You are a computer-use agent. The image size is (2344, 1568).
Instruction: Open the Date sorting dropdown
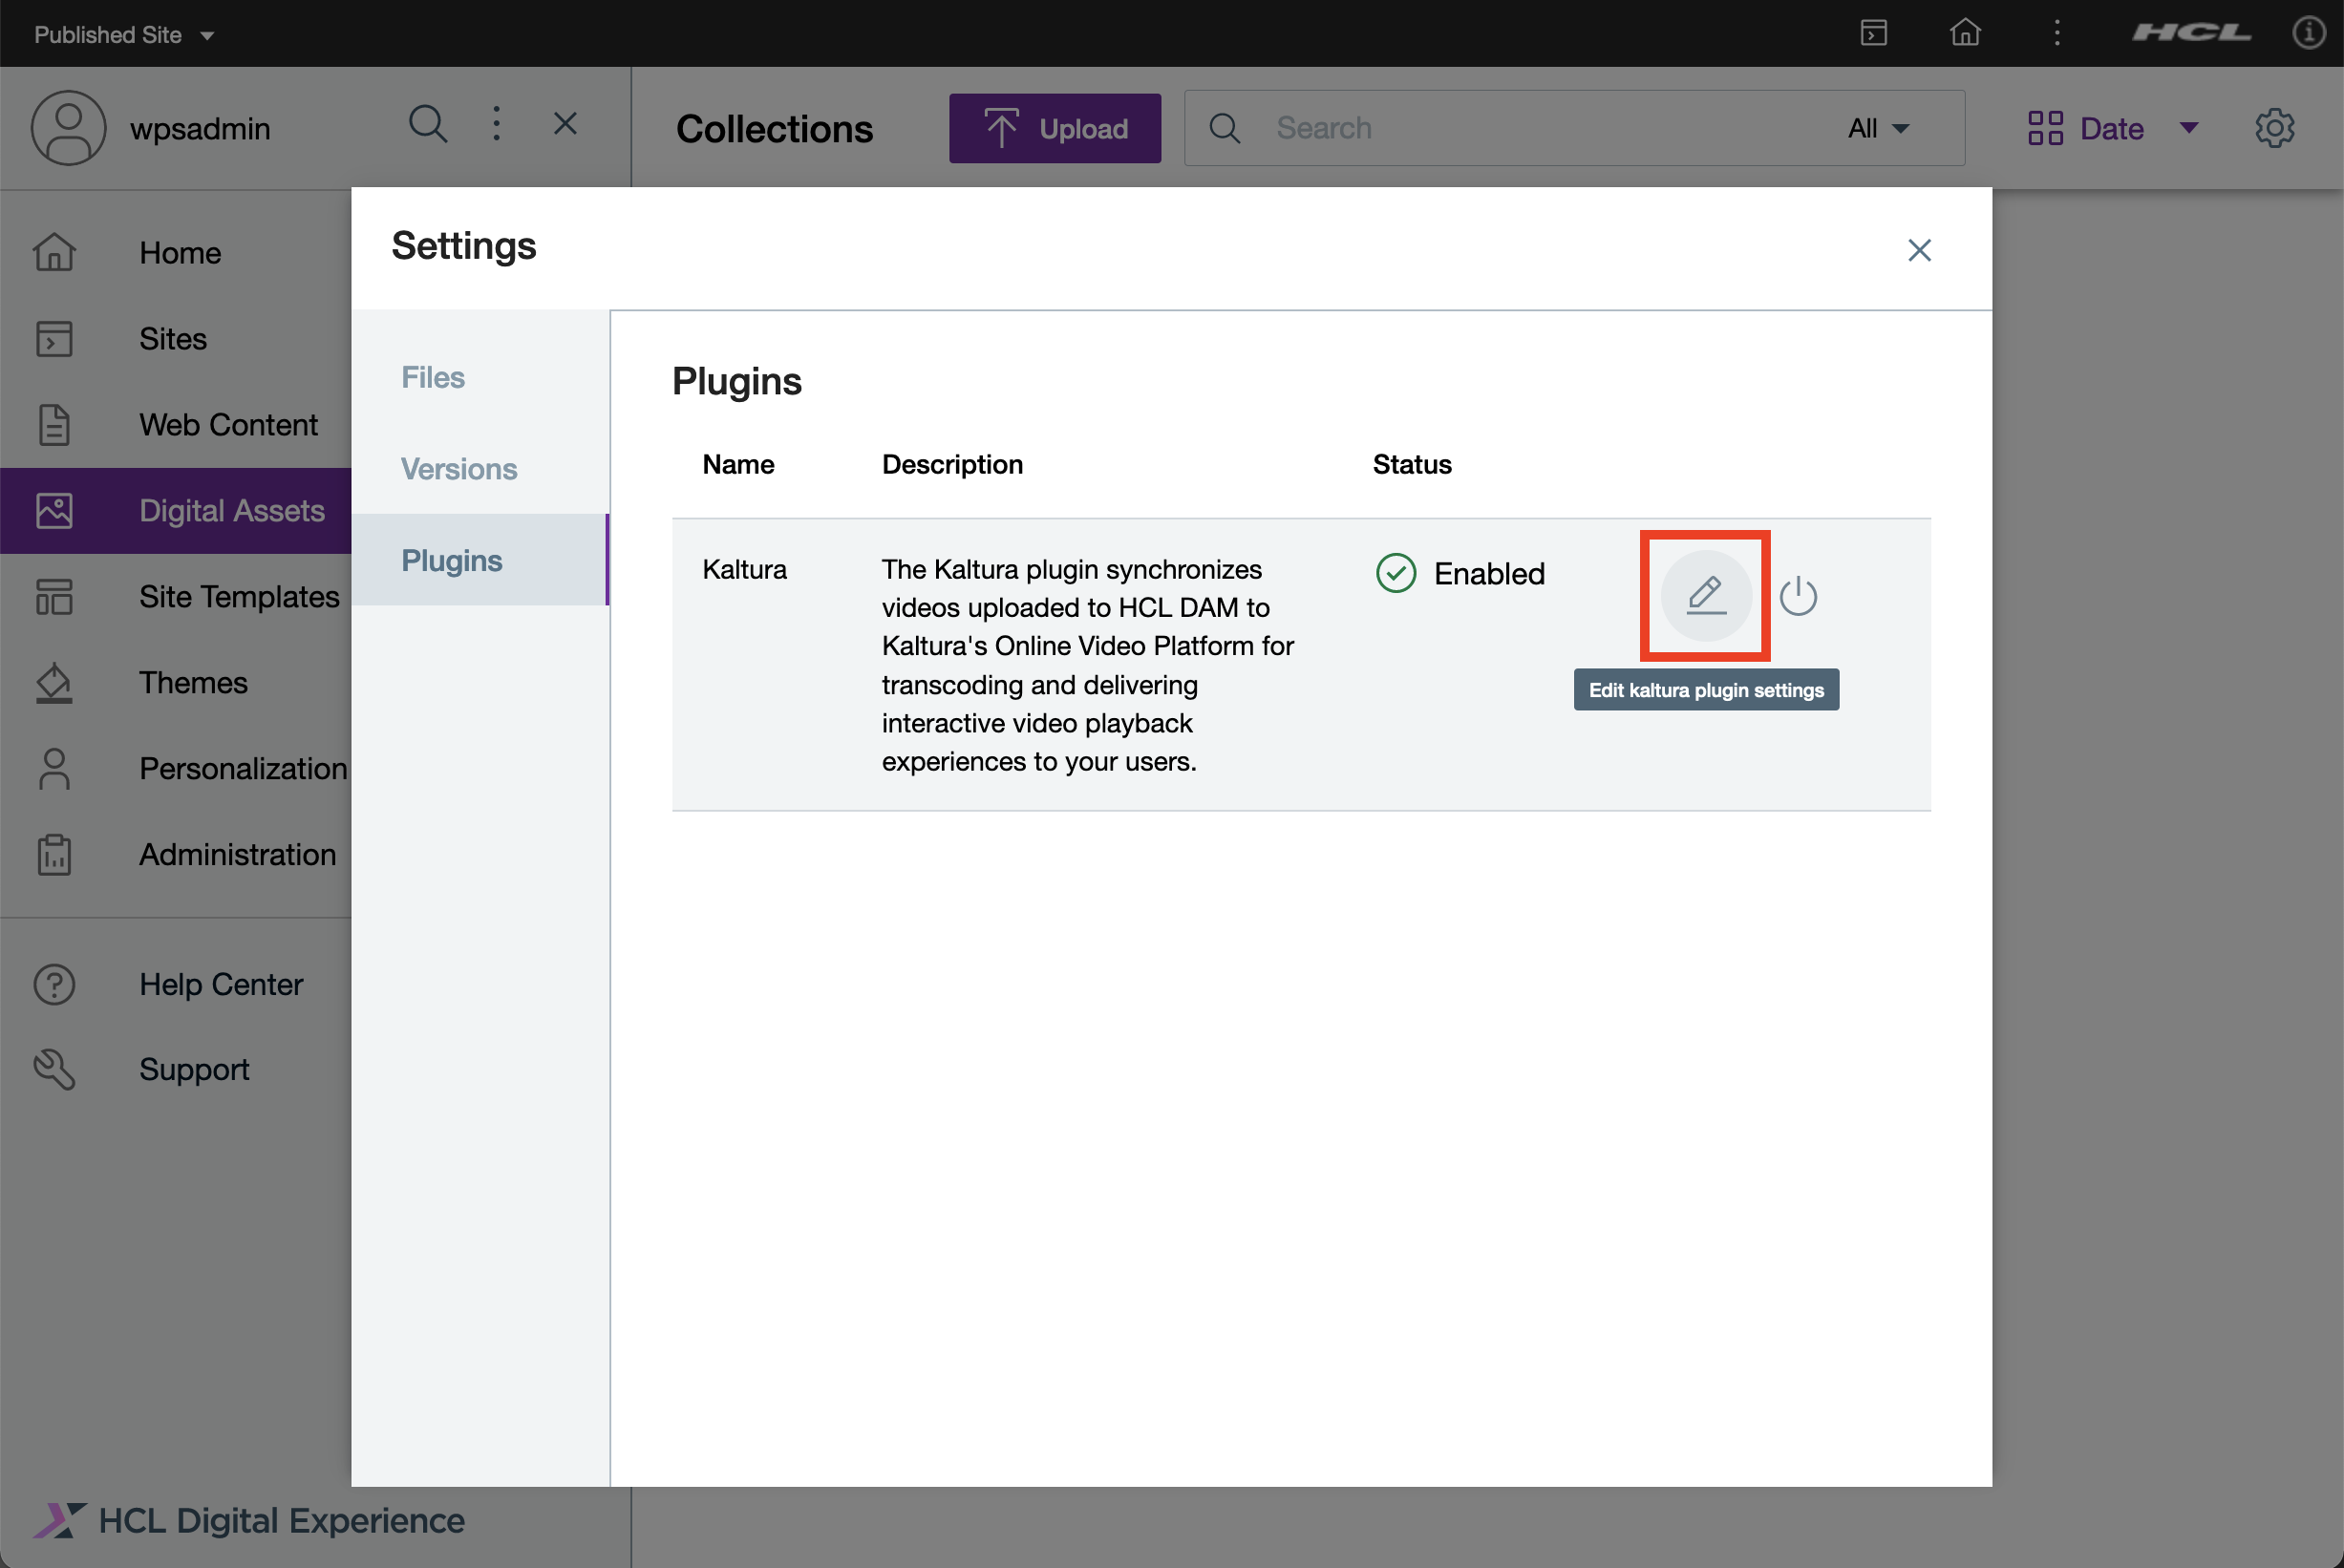2111,128
